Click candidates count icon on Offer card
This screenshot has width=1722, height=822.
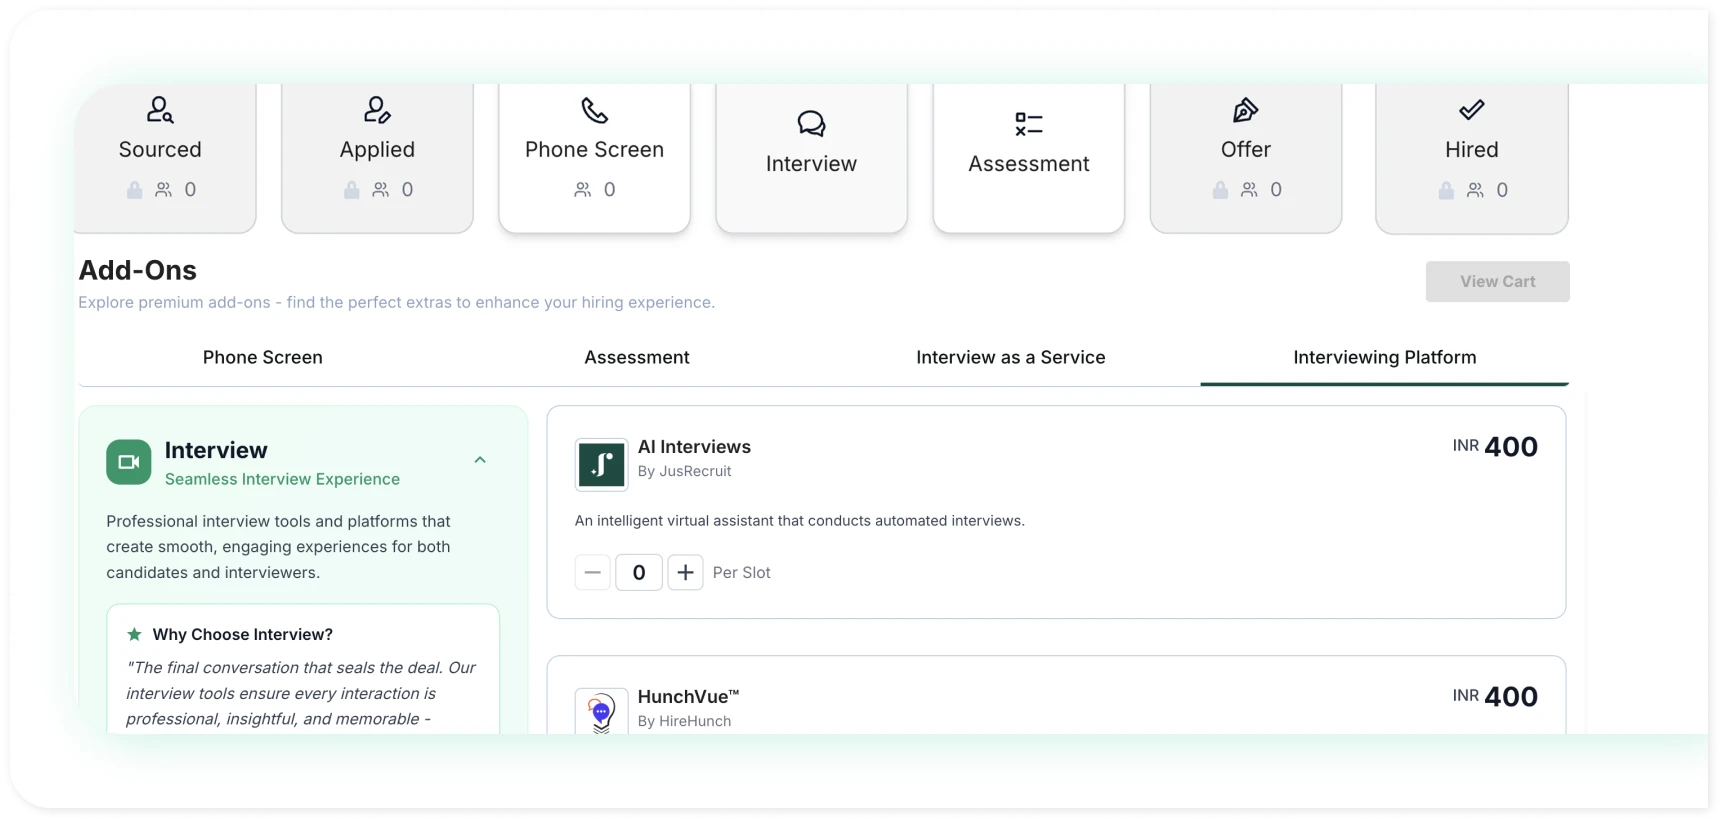pyautogui.click(x=1249, y=190)
